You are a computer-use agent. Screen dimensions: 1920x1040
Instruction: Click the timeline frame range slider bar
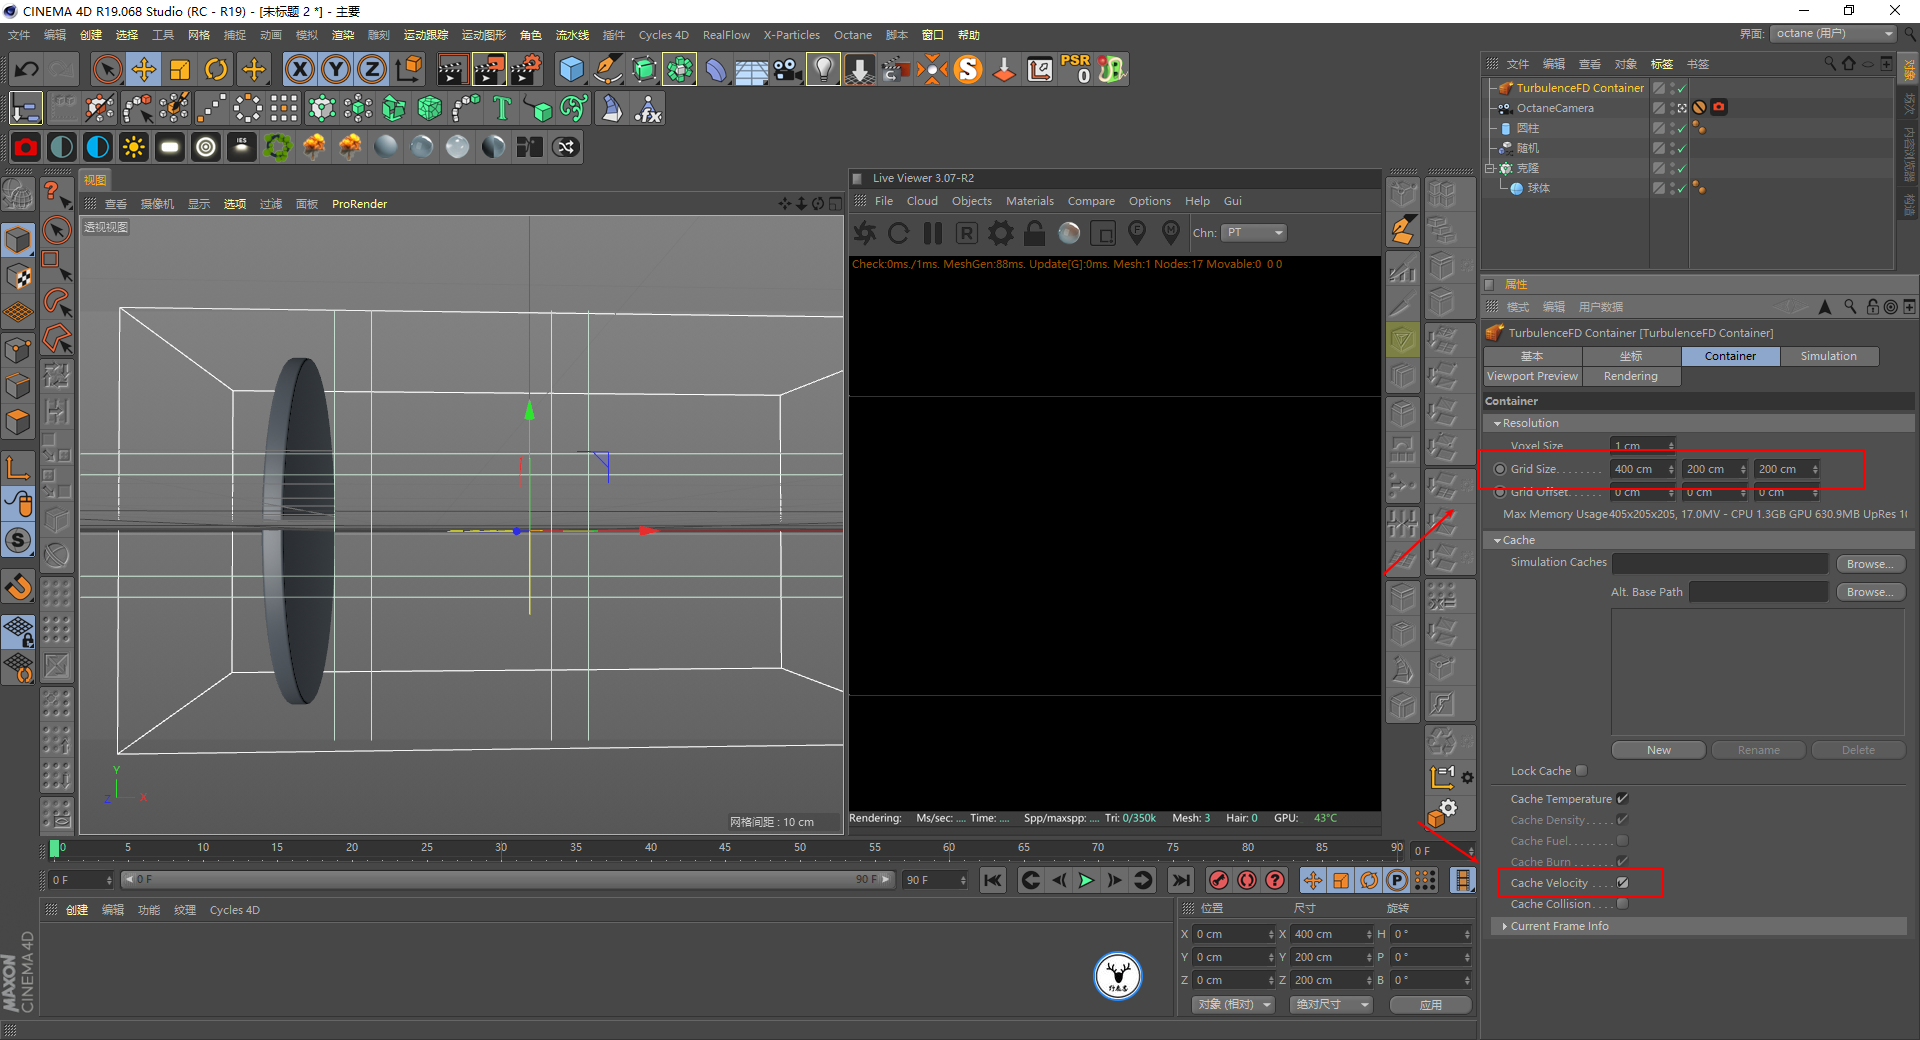click(x=506, y=880)
